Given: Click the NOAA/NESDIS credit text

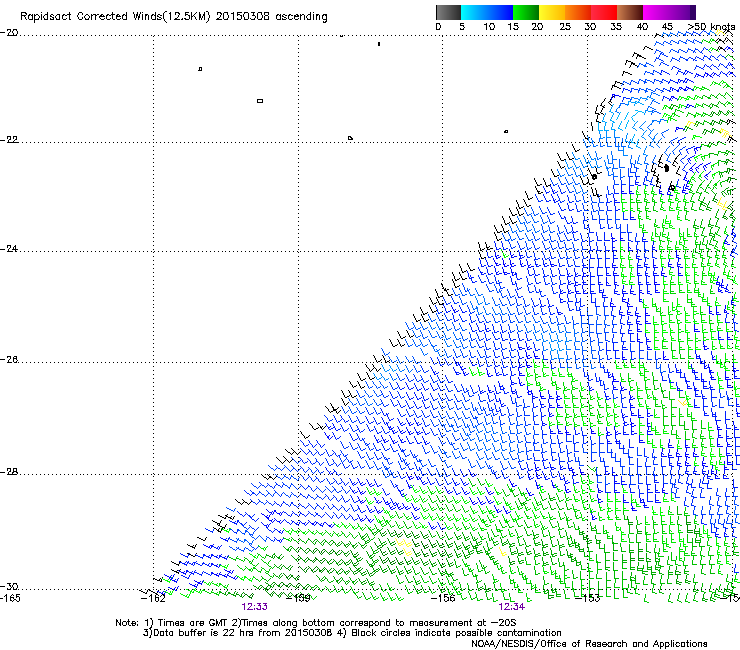Looking at the screenshot, I should pos(589,644).
